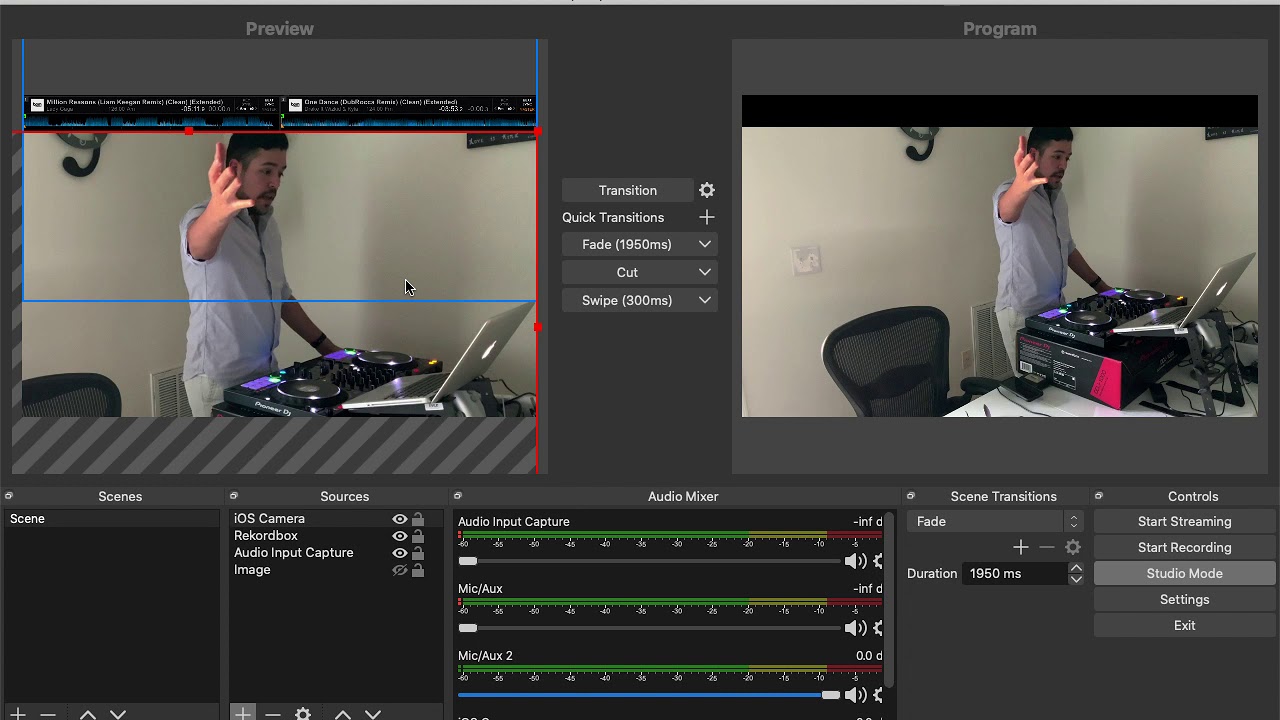
Task: Mute the Mic/Aux 2 channel
Action: pyautogui.click(x=855, y=695)
